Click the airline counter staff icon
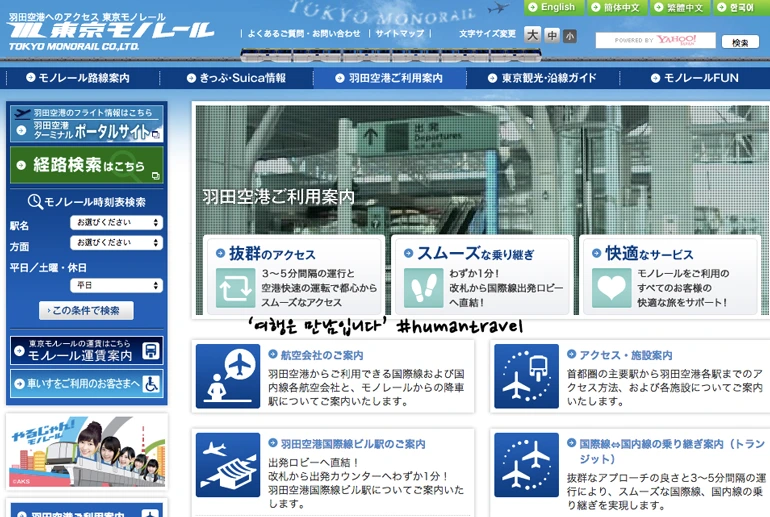 (x=228, y=376)
